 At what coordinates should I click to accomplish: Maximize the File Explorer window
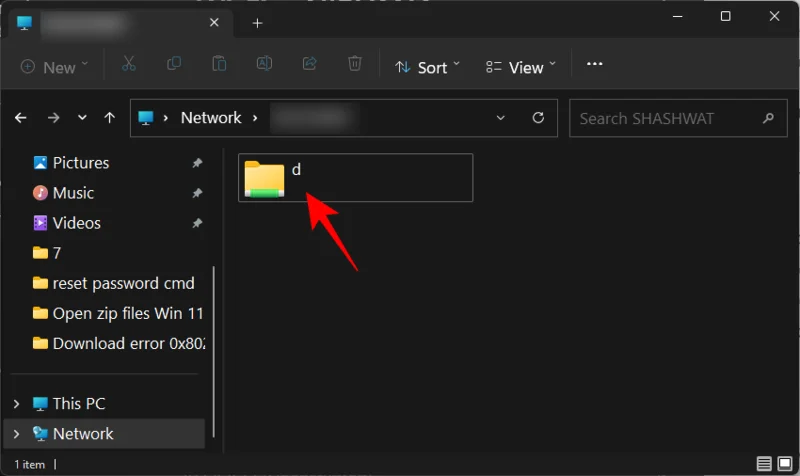[x=725, y=16]
